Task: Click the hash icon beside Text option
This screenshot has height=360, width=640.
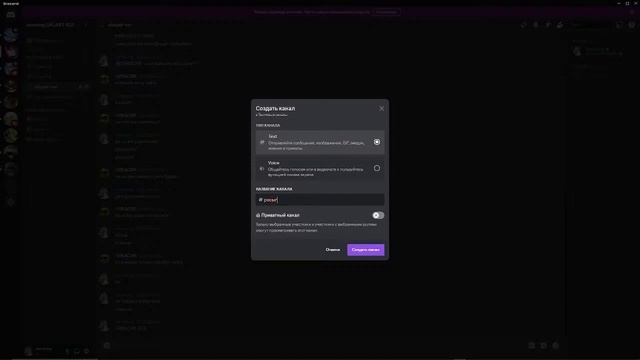Action: click(x=262, y=142)
